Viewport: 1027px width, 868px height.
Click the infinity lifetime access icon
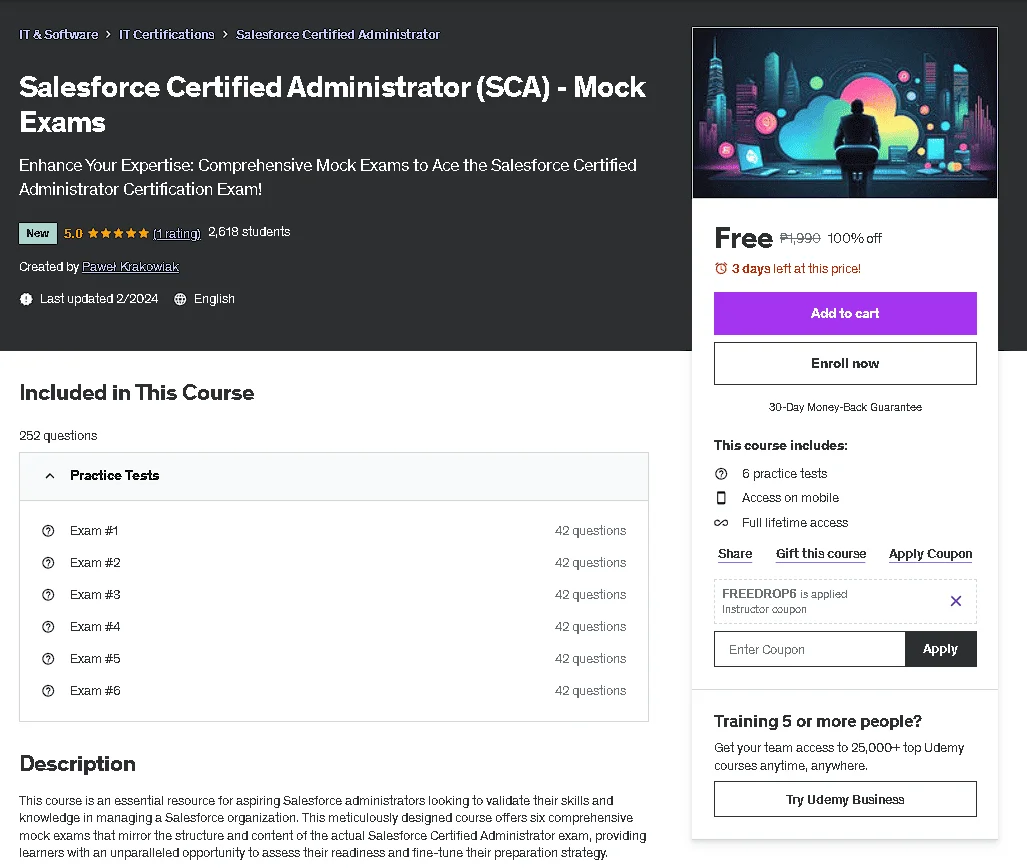pyautogui.click(x=721, y=523)
